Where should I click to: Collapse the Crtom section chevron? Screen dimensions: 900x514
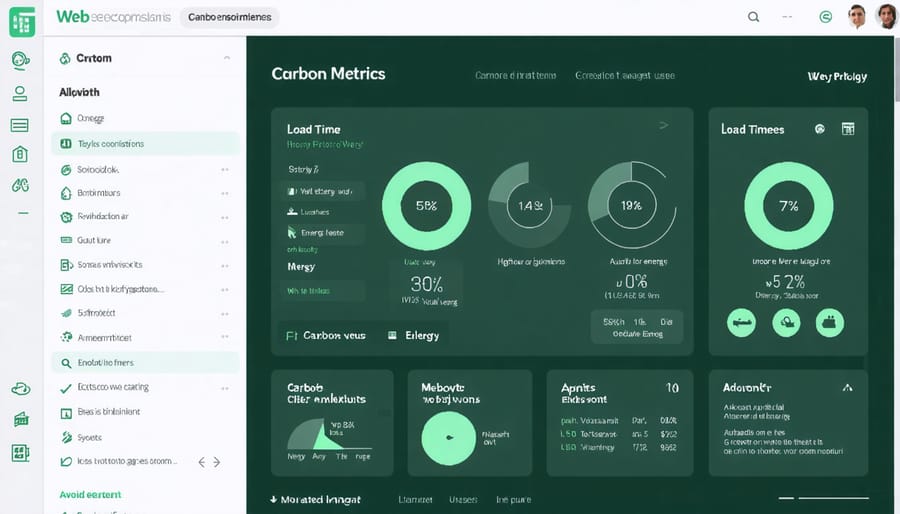pos(227,58)
